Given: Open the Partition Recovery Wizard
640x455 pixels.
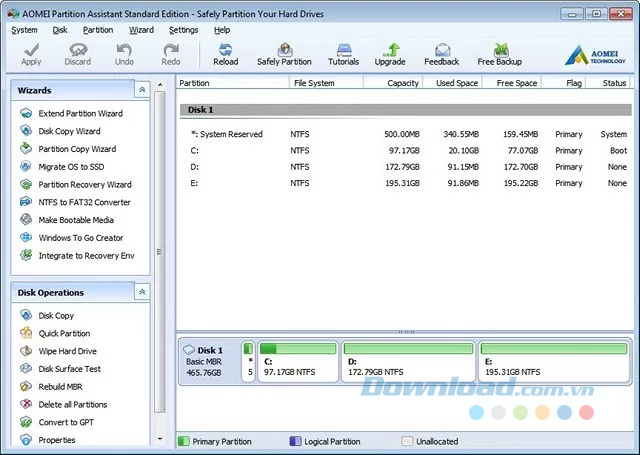Looking at the screenshot, I should click(76, 184).
